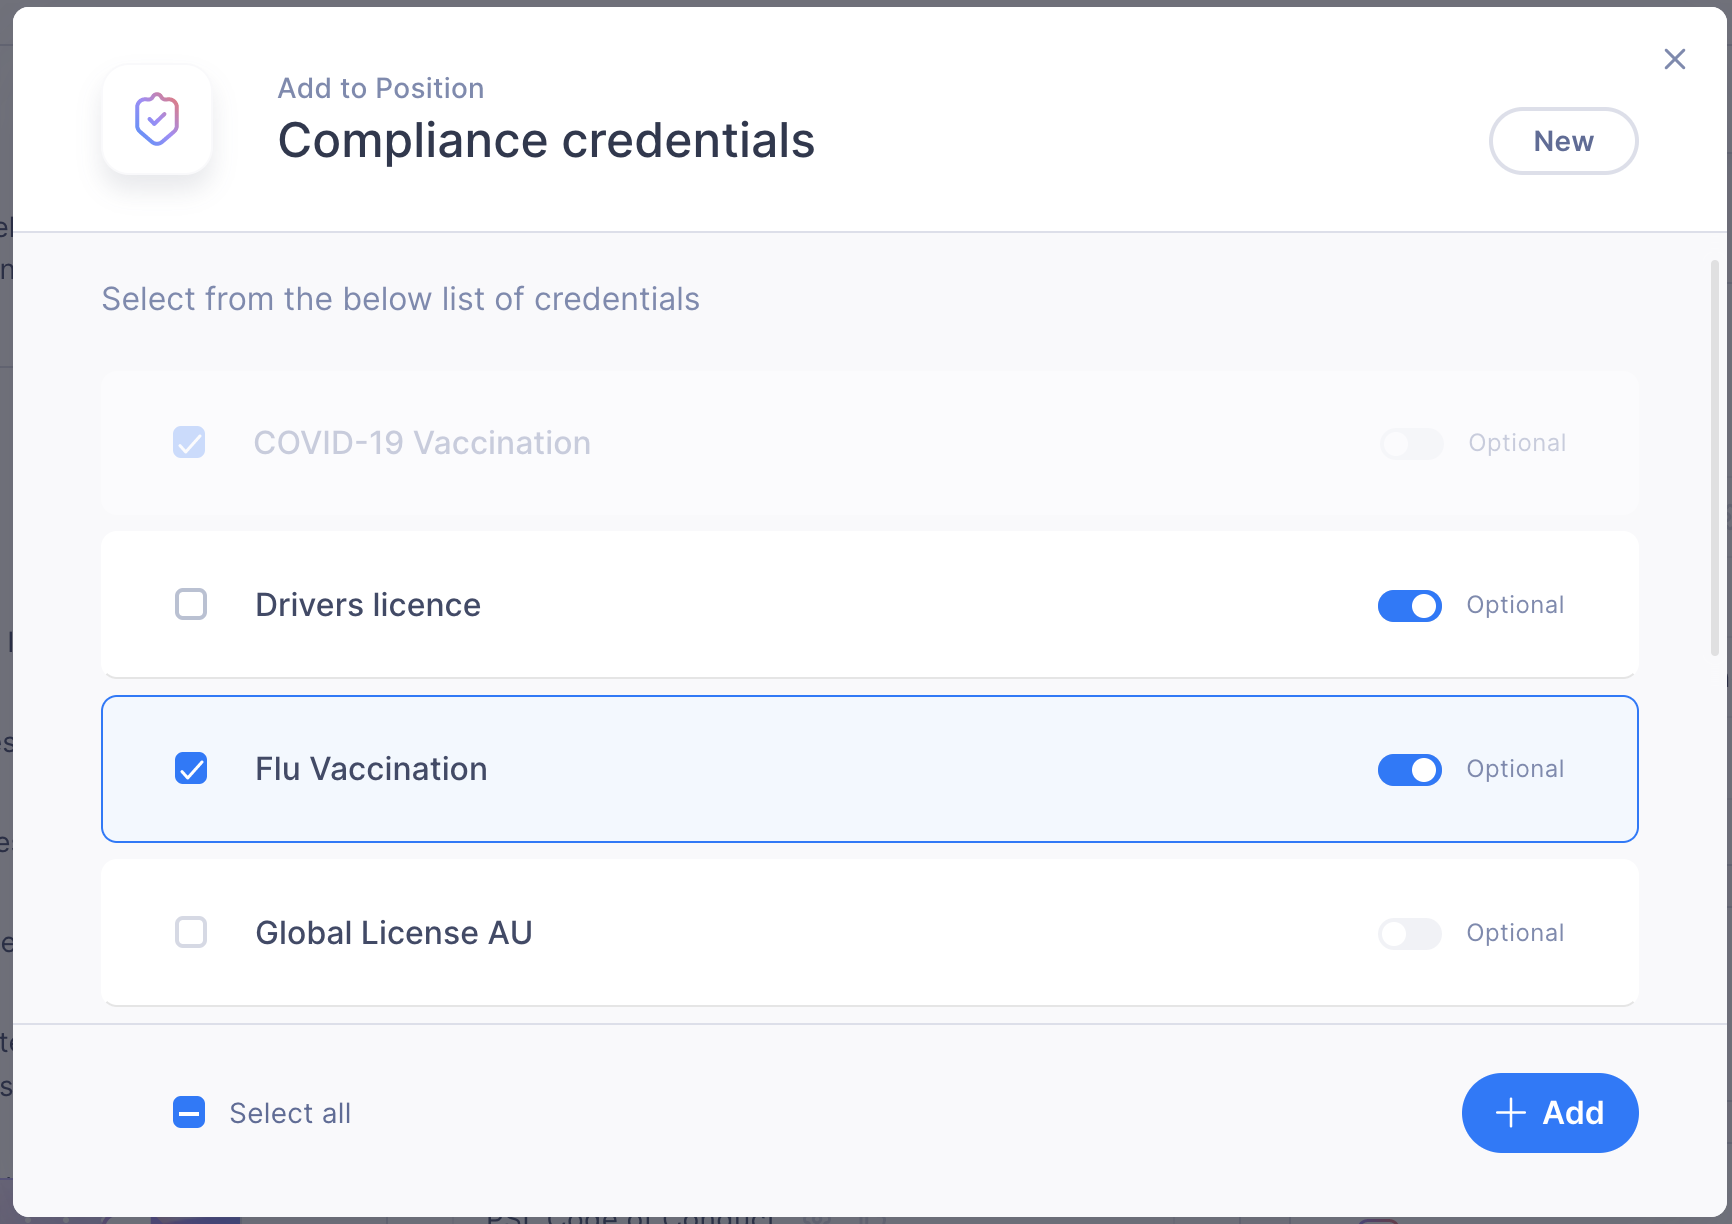
Task: Click Optional label in Flu Vaccination row
Action: pos(1515,769)
